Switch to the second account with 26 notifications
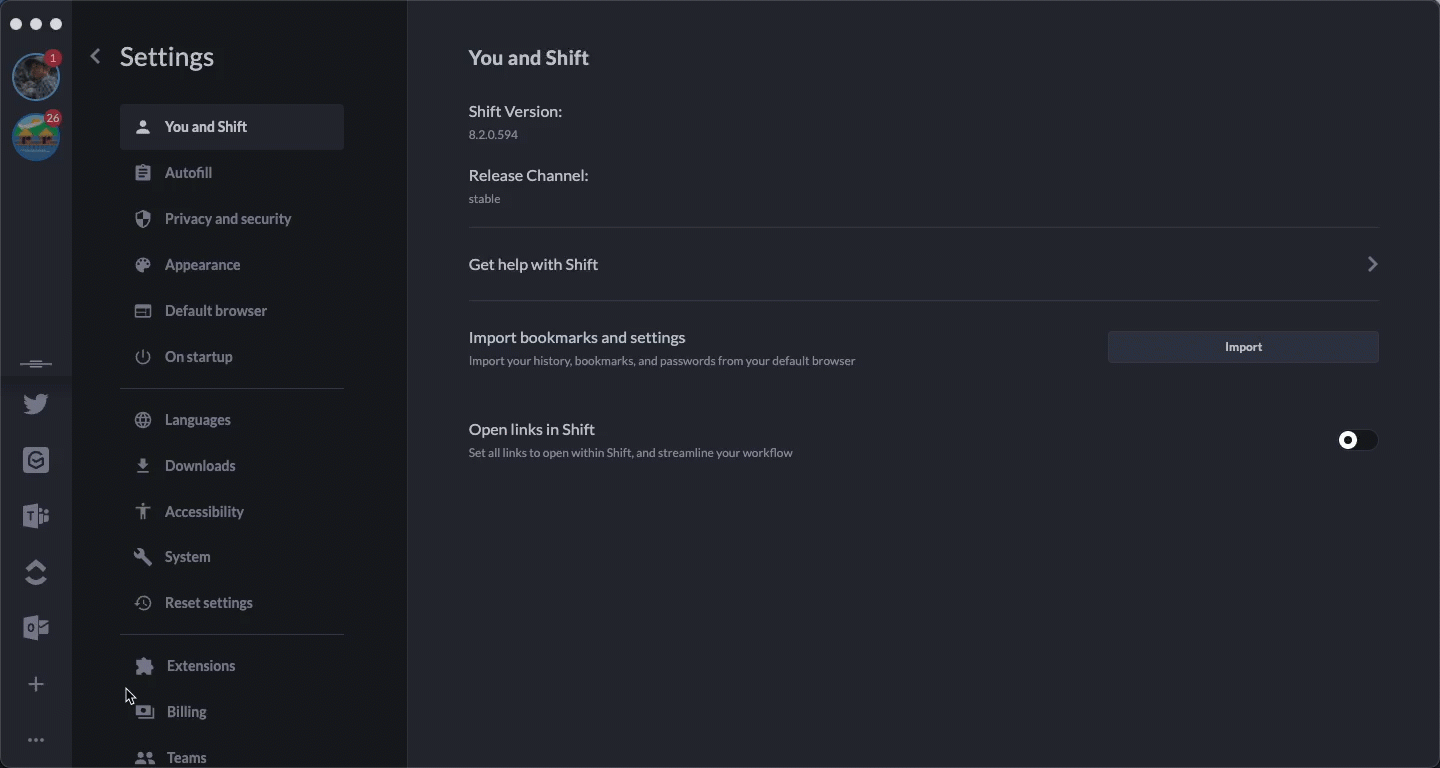 coord(36,137)
